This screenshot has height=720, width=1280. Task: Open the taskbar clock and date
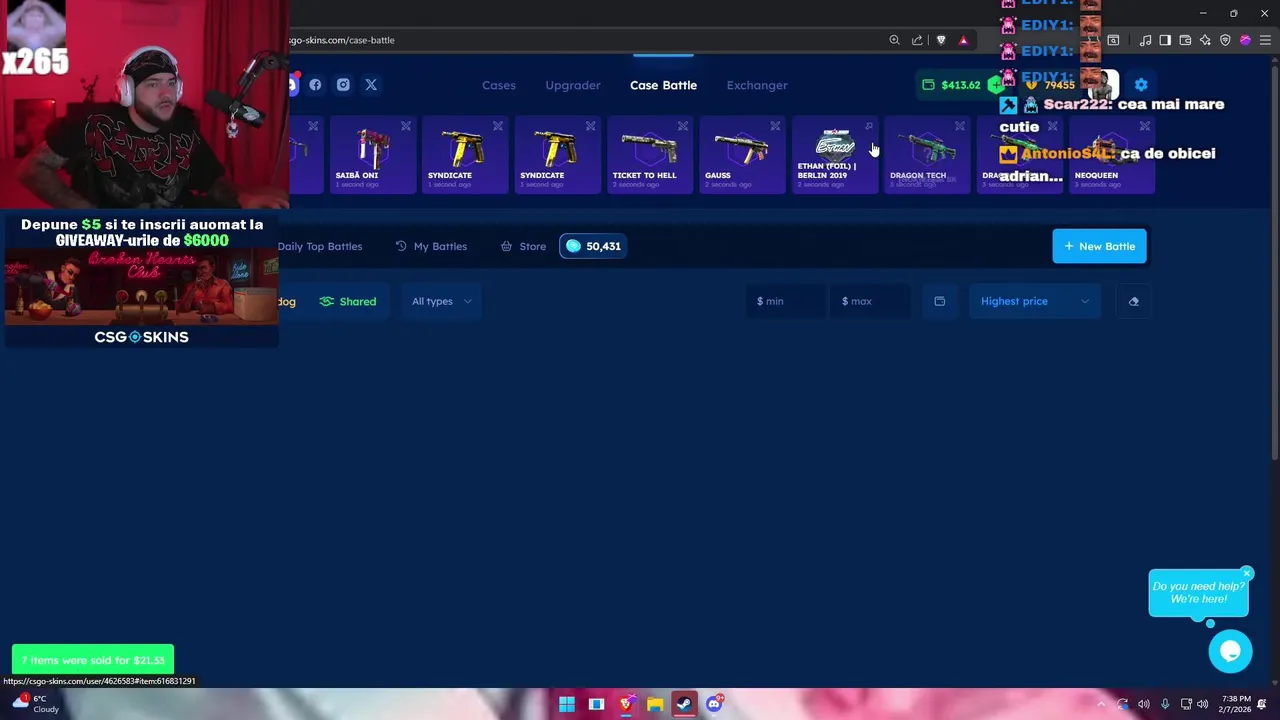(1234, 704)
